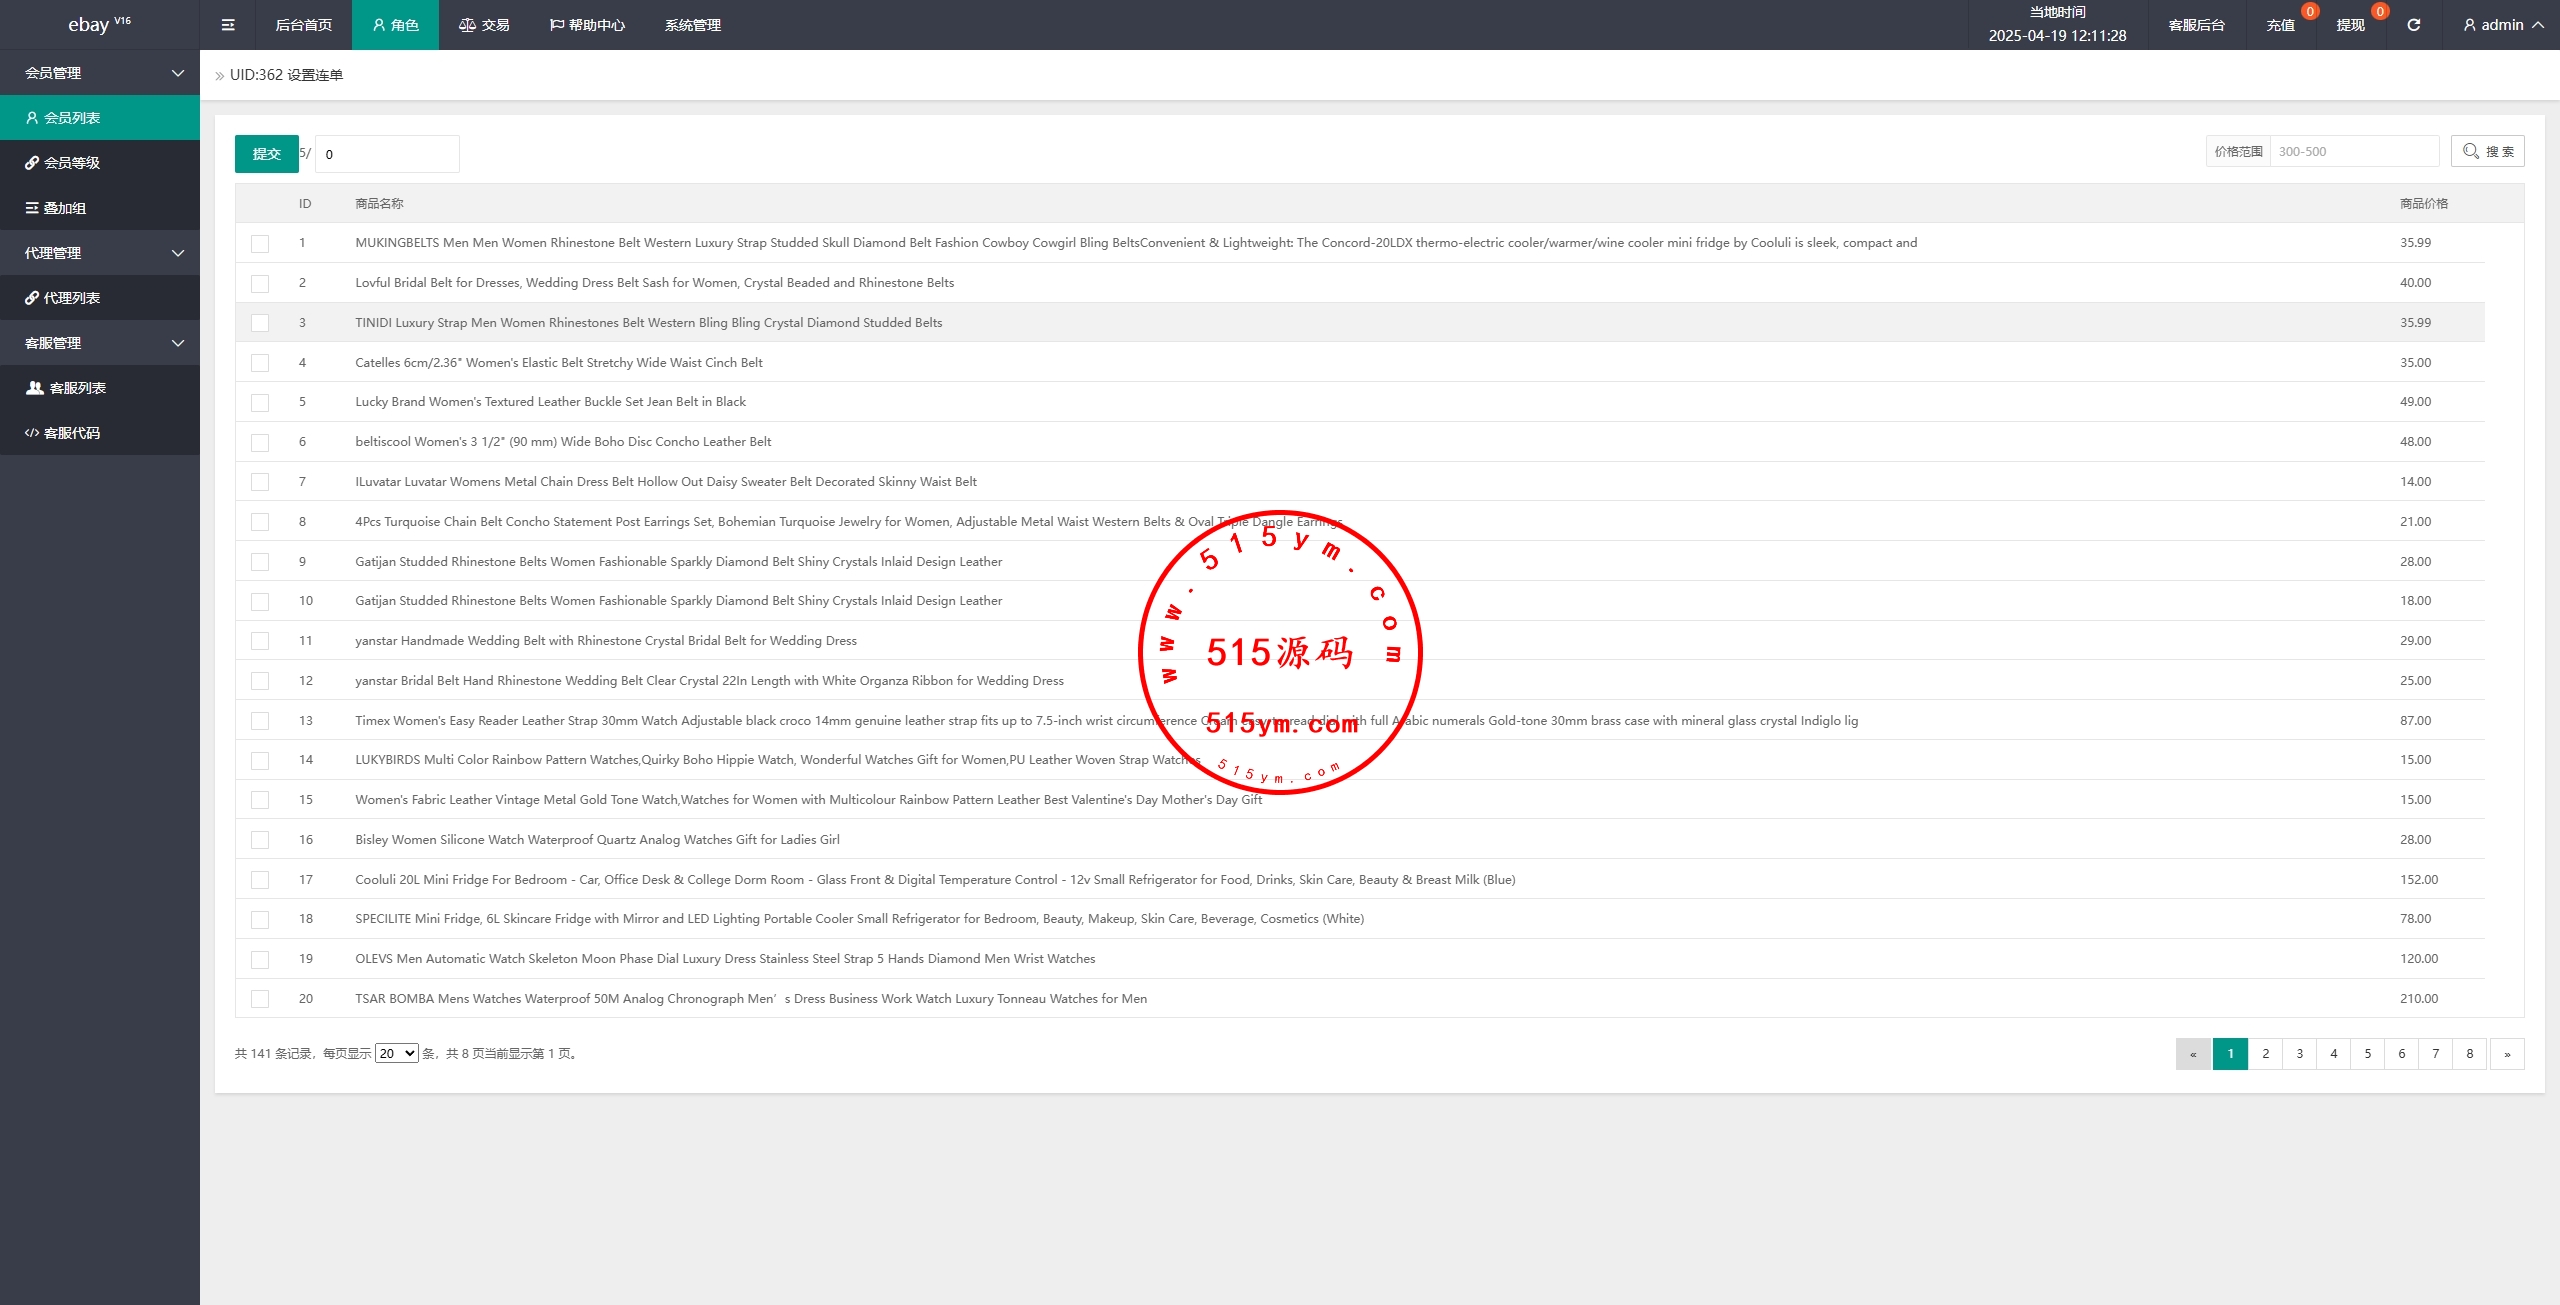Click the green 提交 button
This screenshot has height=1305, width=2560.
[x=266, y=154]
